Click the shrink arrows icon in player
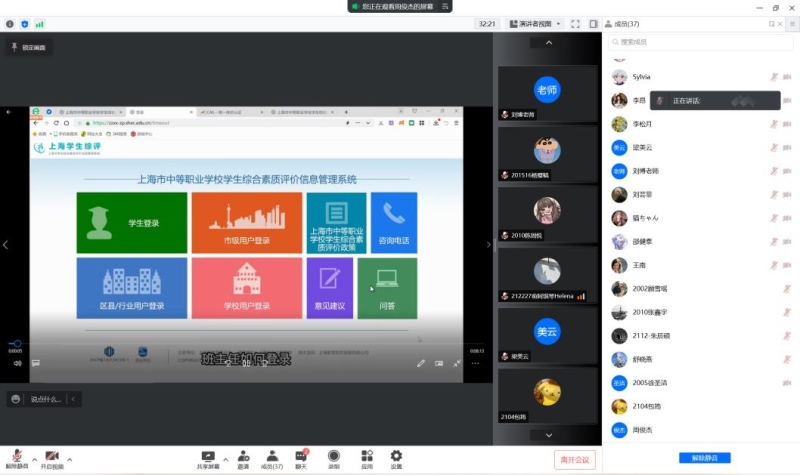800x475 pixels. (457, 363)
